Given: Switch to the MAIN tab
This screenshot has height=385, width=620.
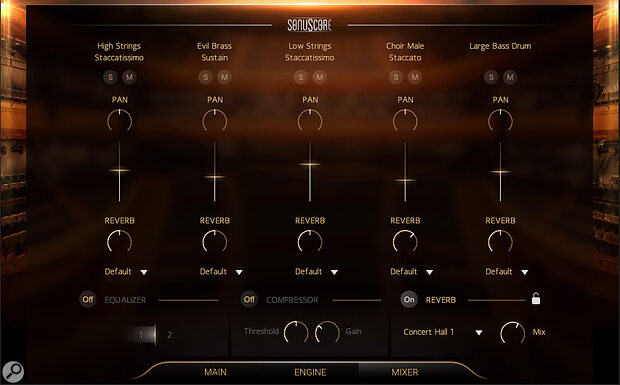Looking at the screenshot, I should pos(215,372).
